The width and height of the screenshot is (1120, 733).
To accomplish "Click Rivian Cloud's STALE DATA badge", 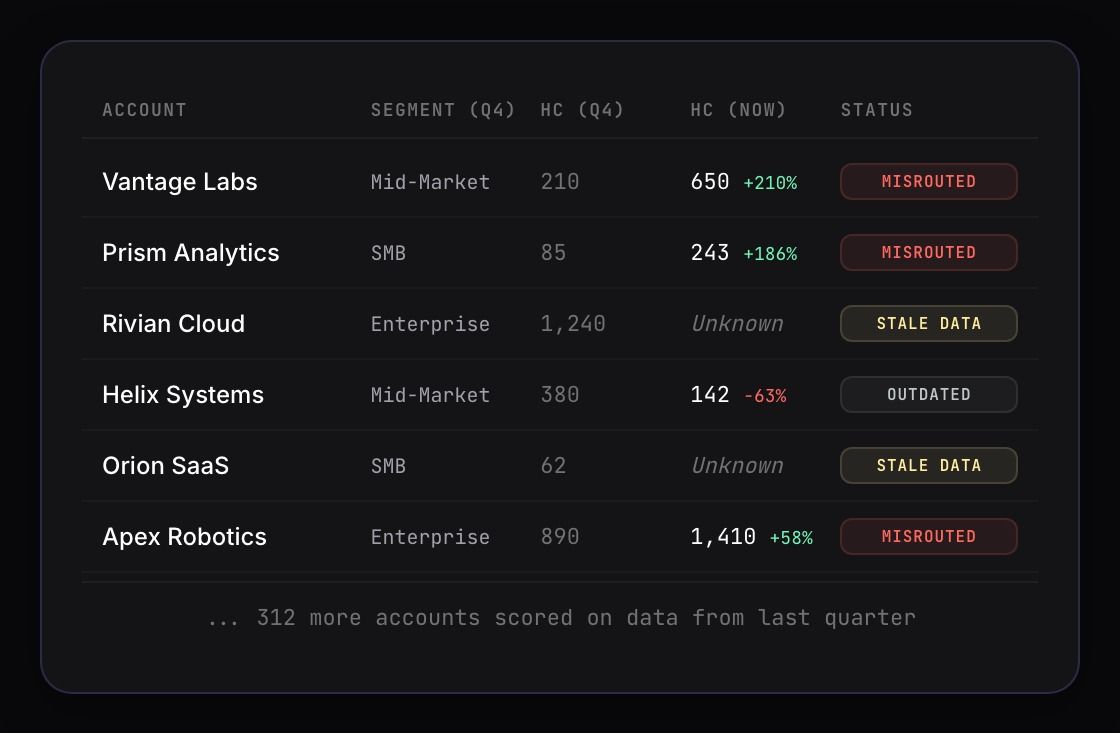I will (x=929, y=324).
